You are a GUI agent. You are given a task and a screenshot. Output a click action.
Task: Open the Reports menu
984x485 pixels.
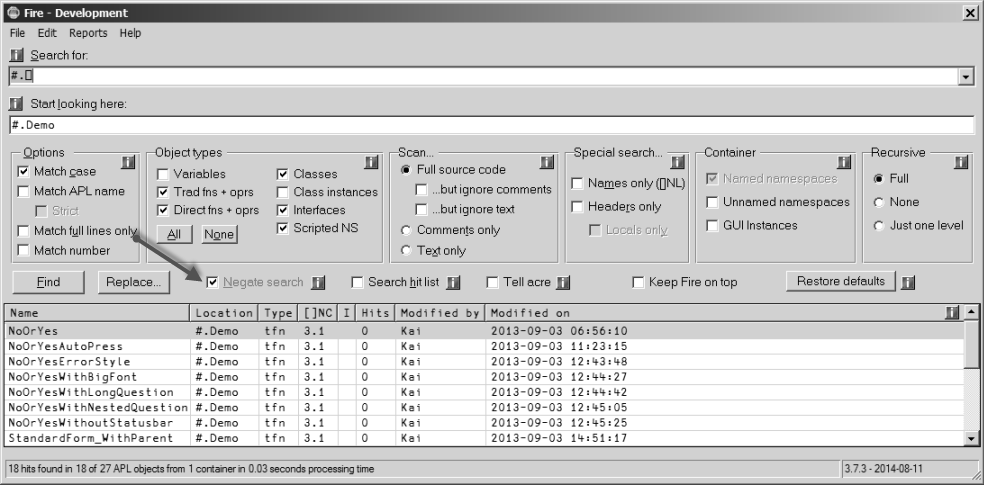(x=88, y=33)
